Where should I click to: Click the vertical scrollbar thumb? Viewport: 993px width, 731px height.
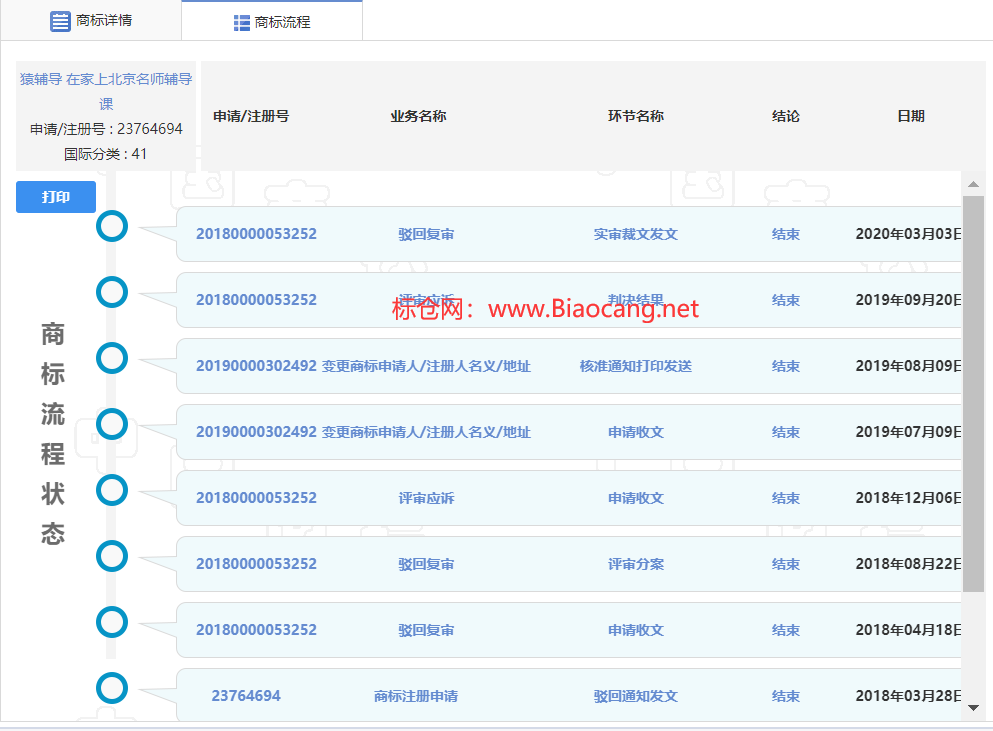tap(973, 394)
